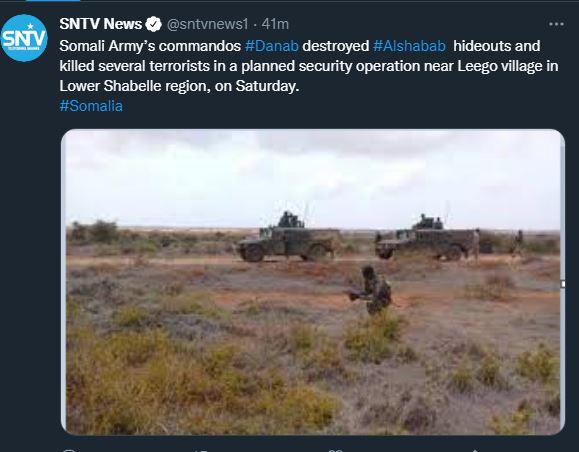Screen dimensions: 579x452
Task: Click the crouching soldier in the photo
Action: point(372,290)
